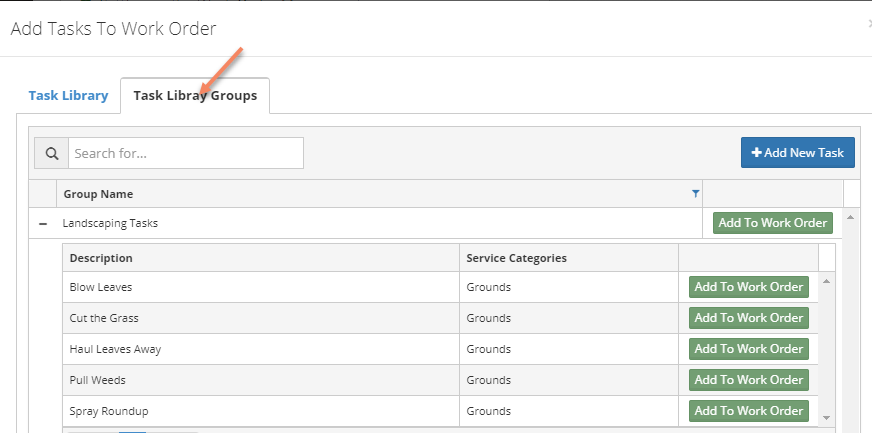
Task: Click the inner task list scroll-up arrow
Action: click(826, 281)
